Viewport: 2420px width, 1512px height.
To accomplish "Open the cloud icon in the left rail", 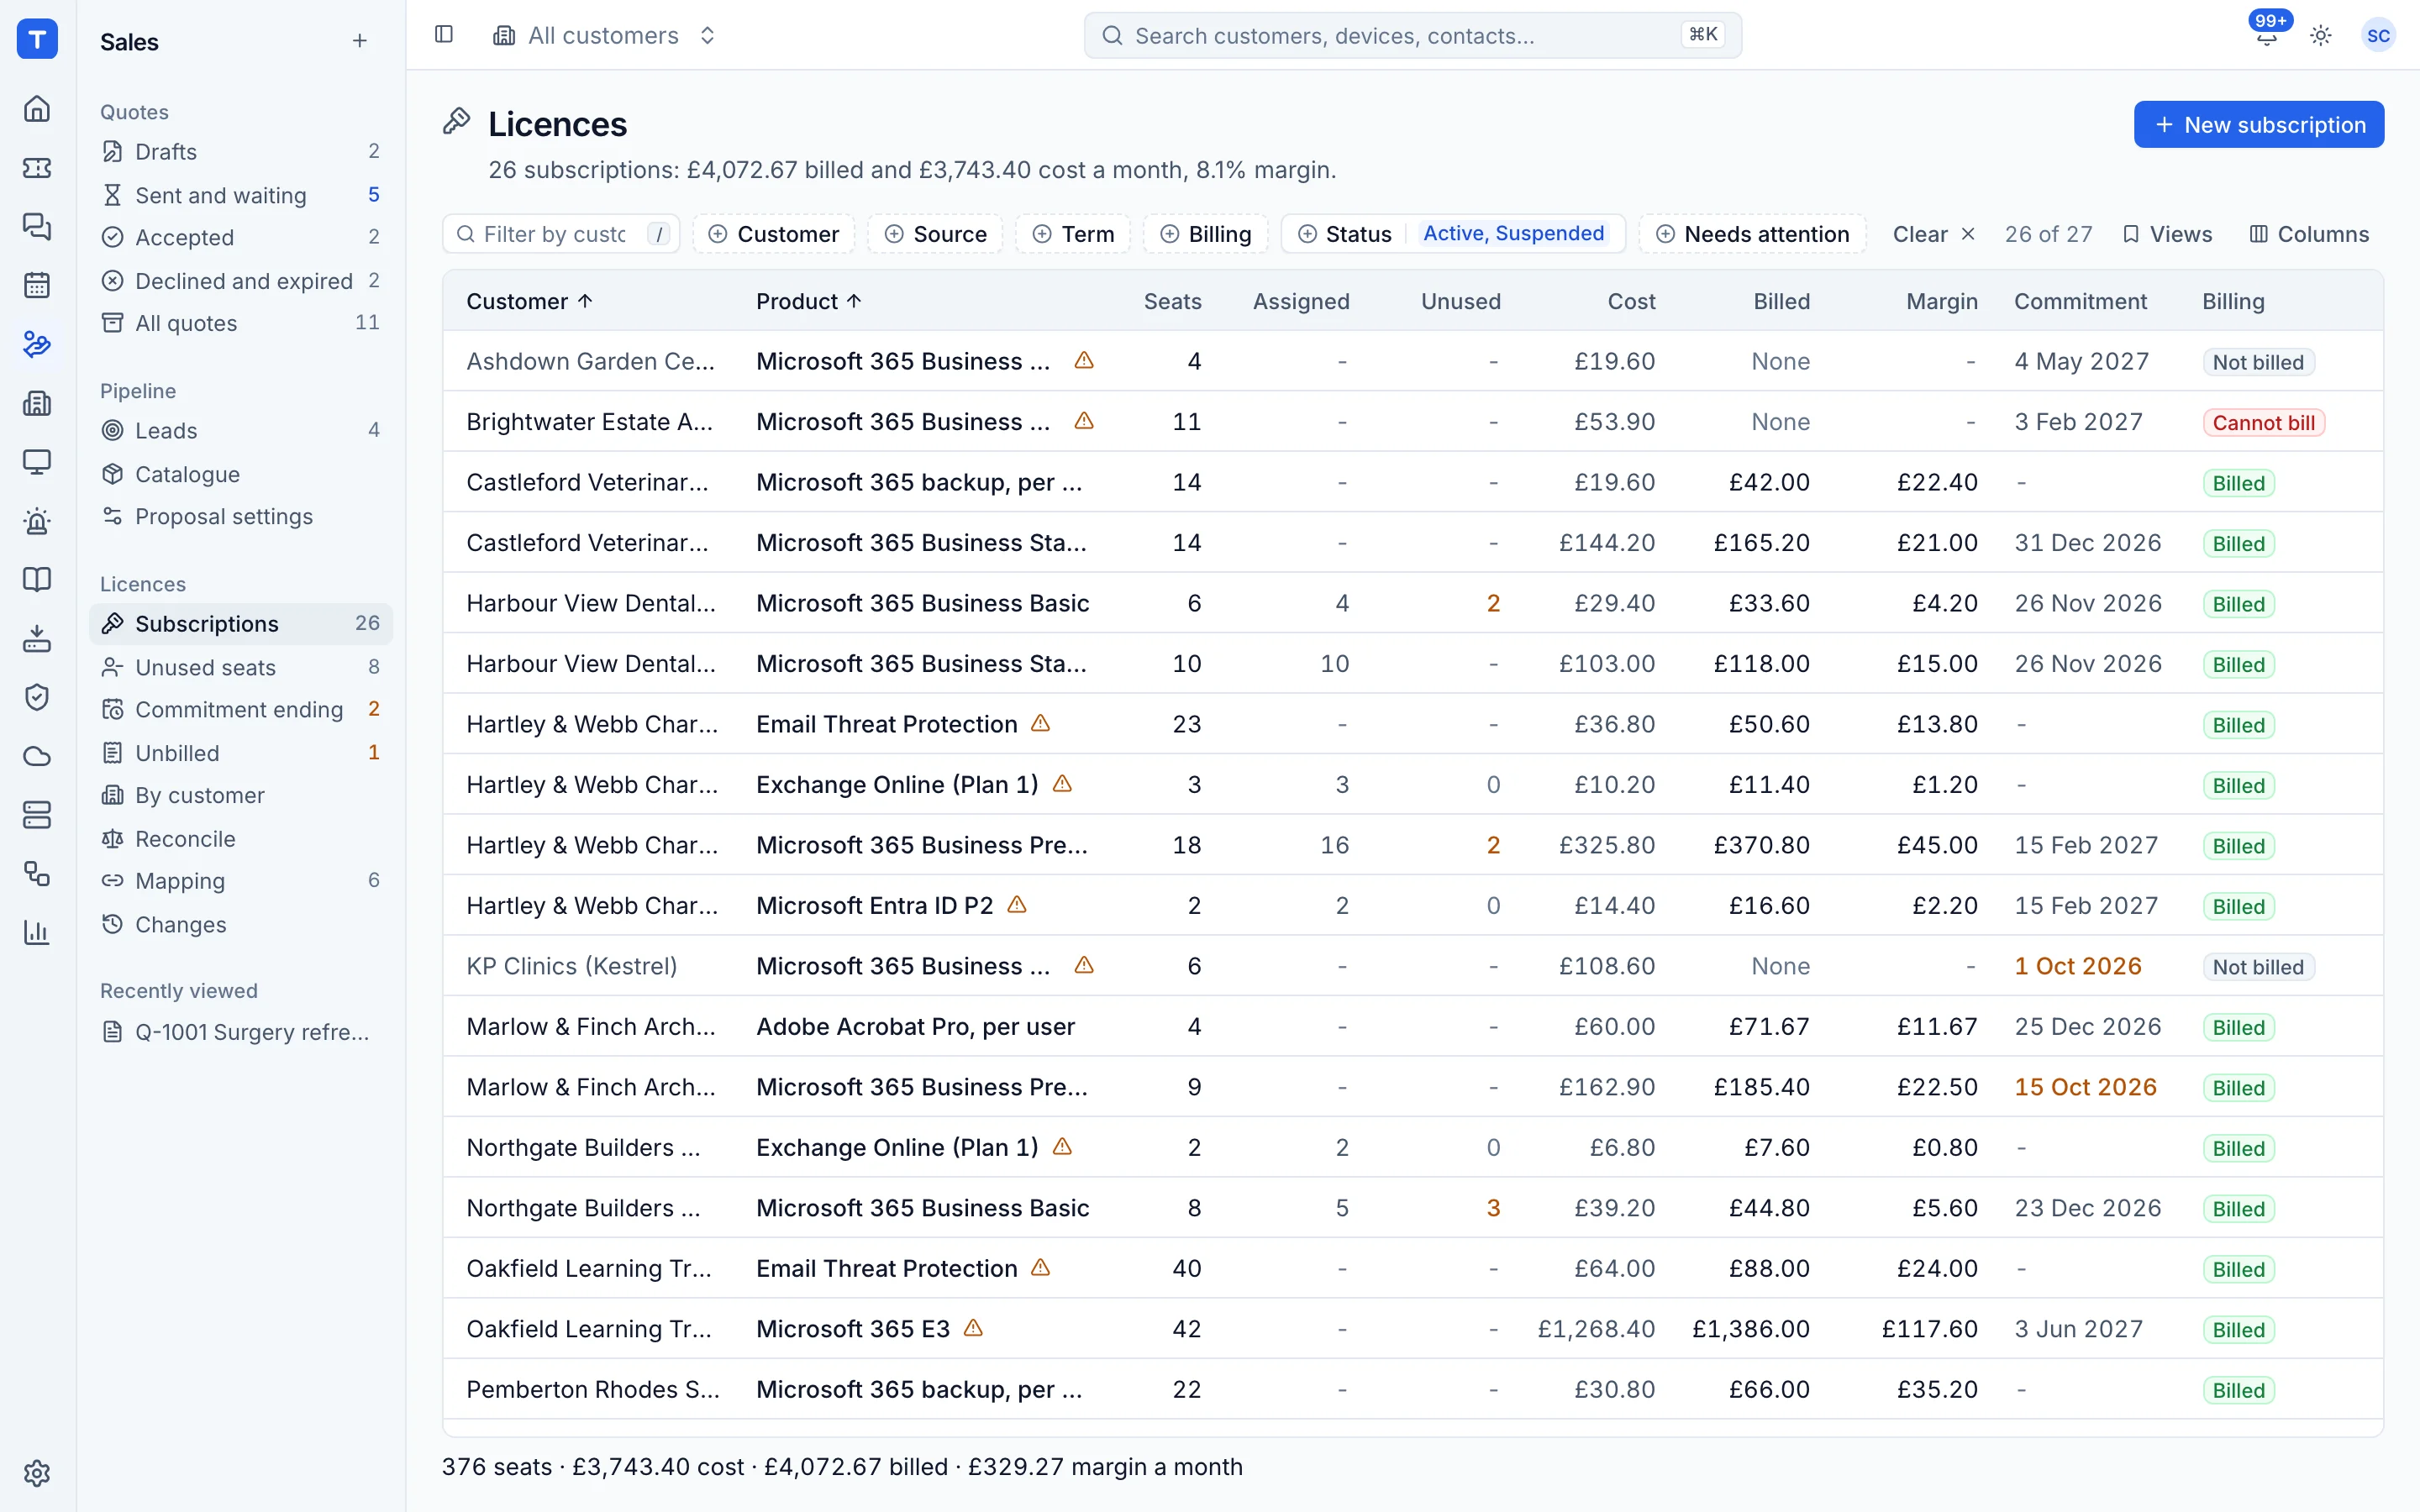I will click(x=37, y=756).
